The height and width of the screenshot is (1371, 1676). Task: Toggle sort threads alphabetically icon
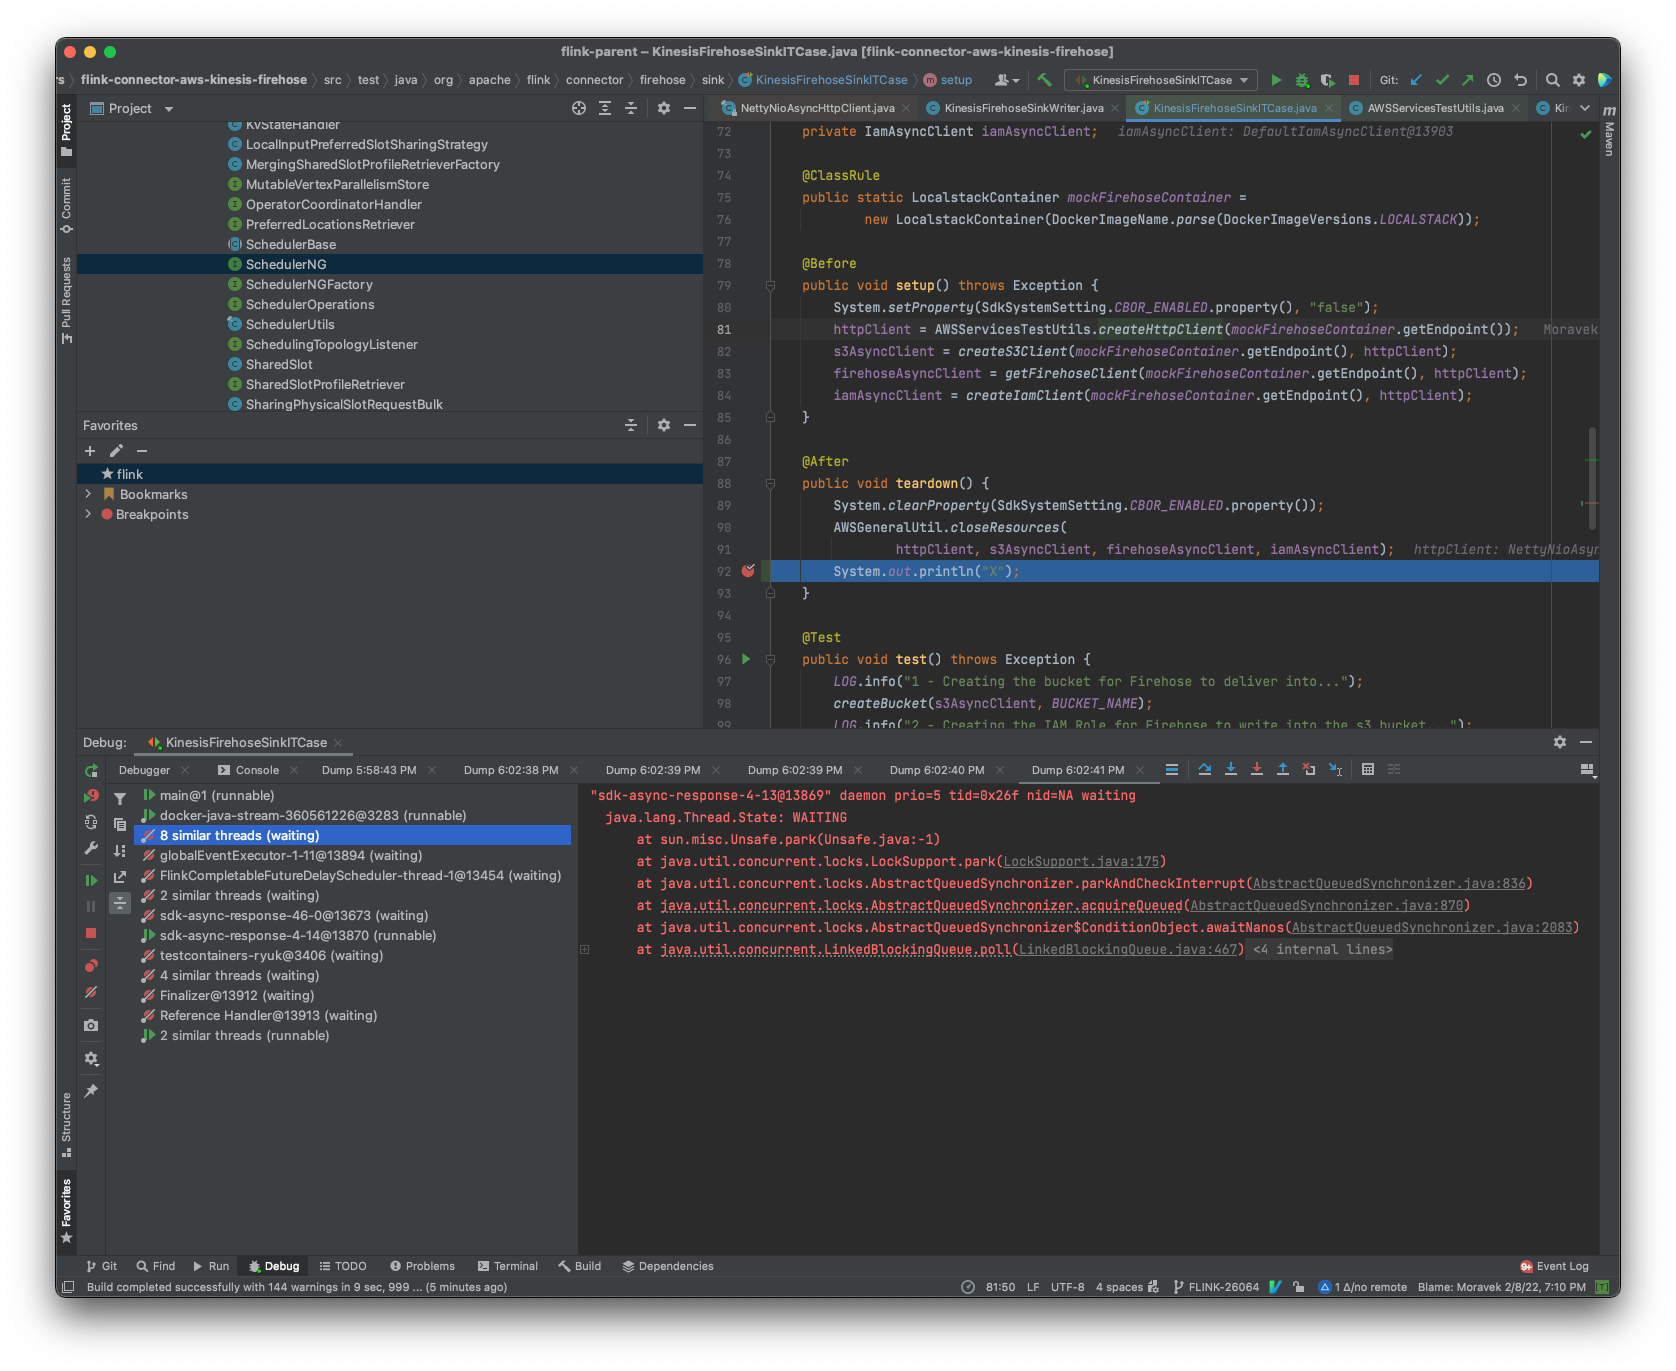(120, 850)
